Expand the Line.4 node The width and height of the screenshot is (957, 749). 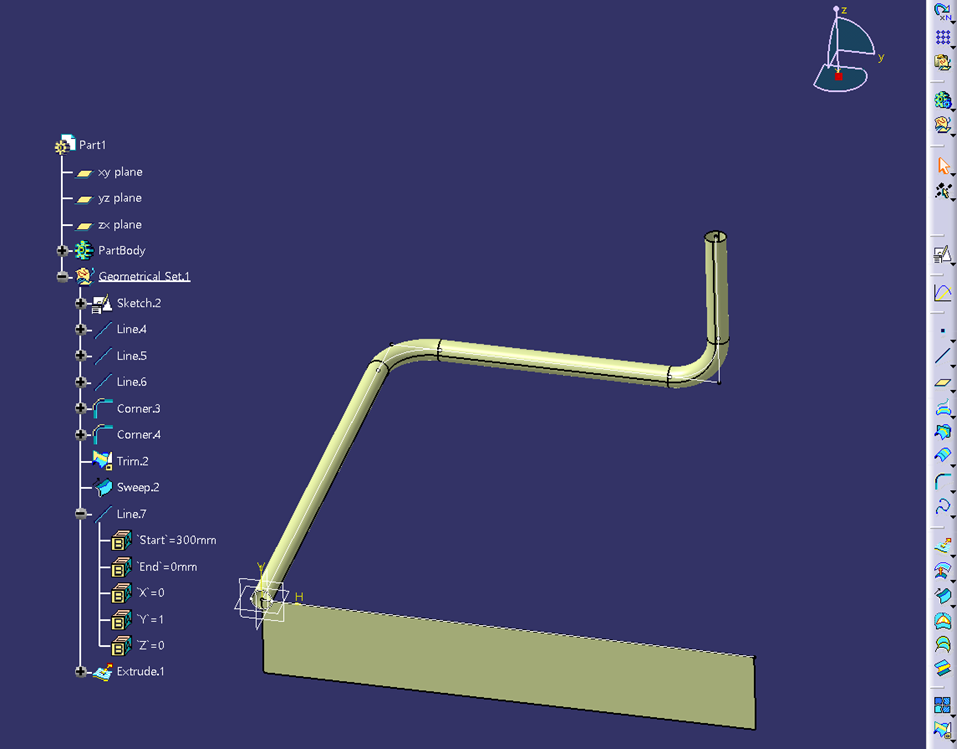[x=81, y=330]
